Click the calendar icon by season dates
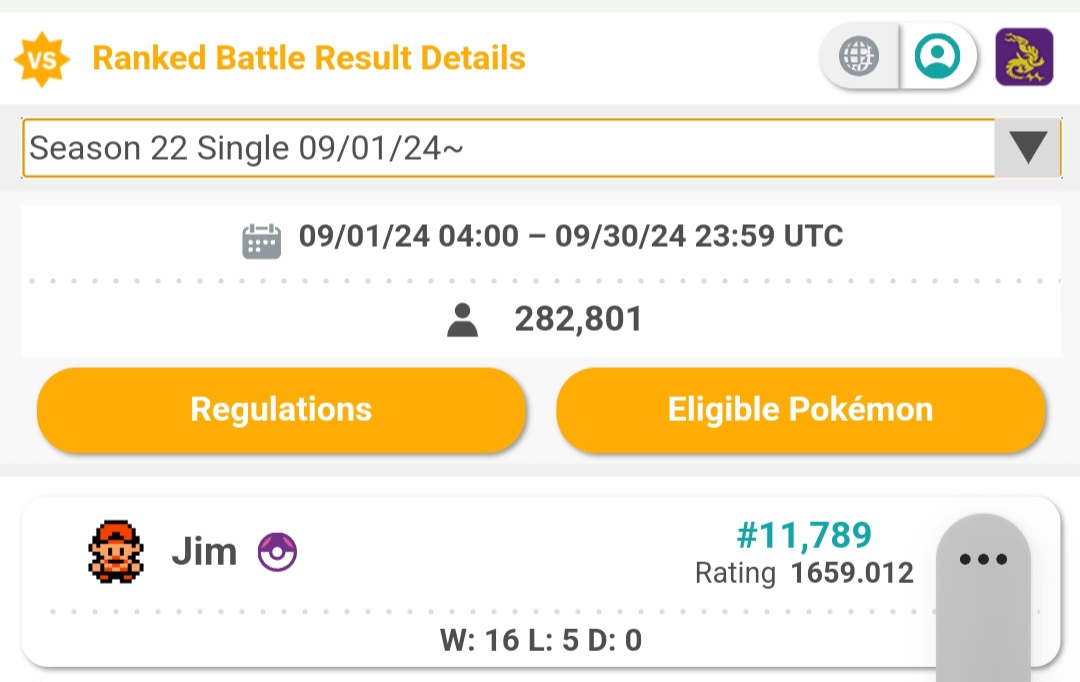The width and height of the screenshot is (1080, 682). point(262,241)
